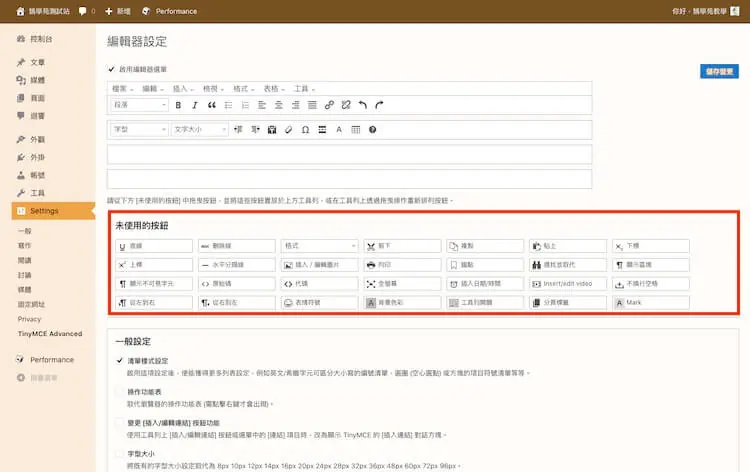Toggle the 啟用編輯器選單 checkbox
Viewport: 750px width, 472px height.
point(111,69)
